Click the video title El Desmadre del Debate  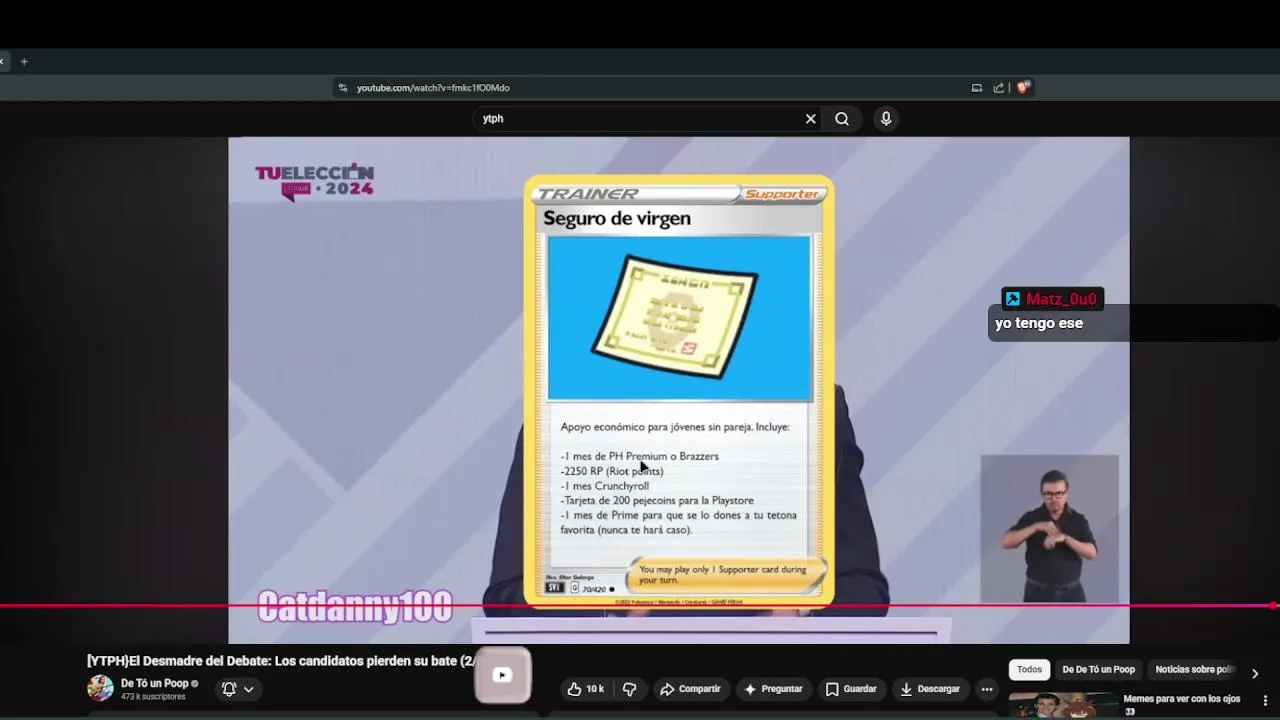pos(280,661)
